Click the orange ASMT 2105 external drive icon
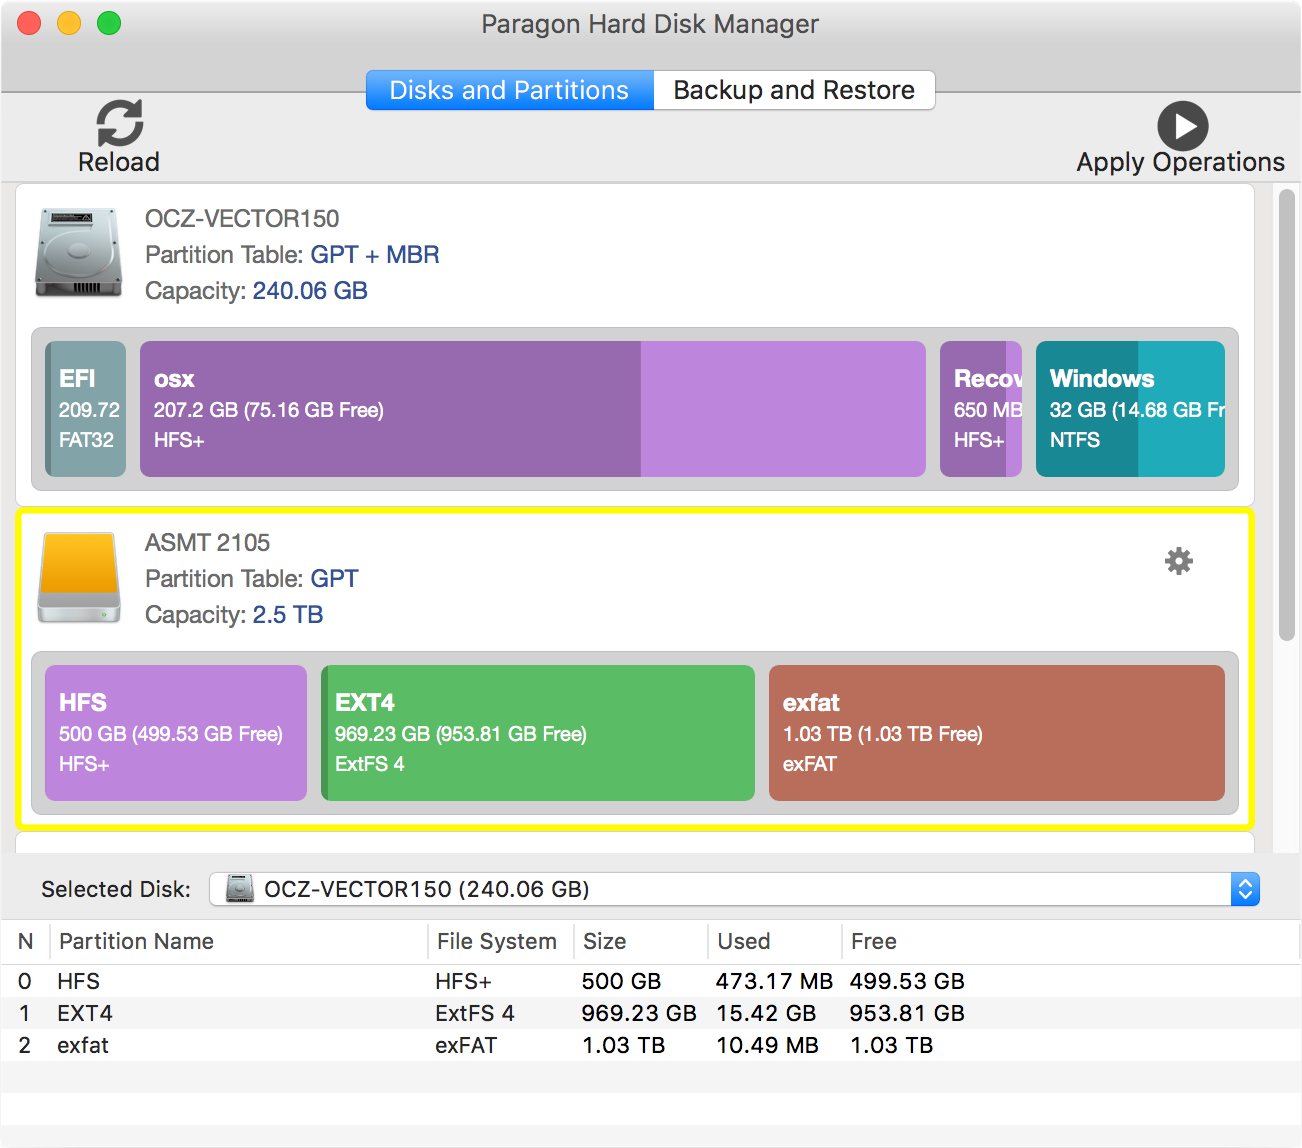 coord(79,577)
